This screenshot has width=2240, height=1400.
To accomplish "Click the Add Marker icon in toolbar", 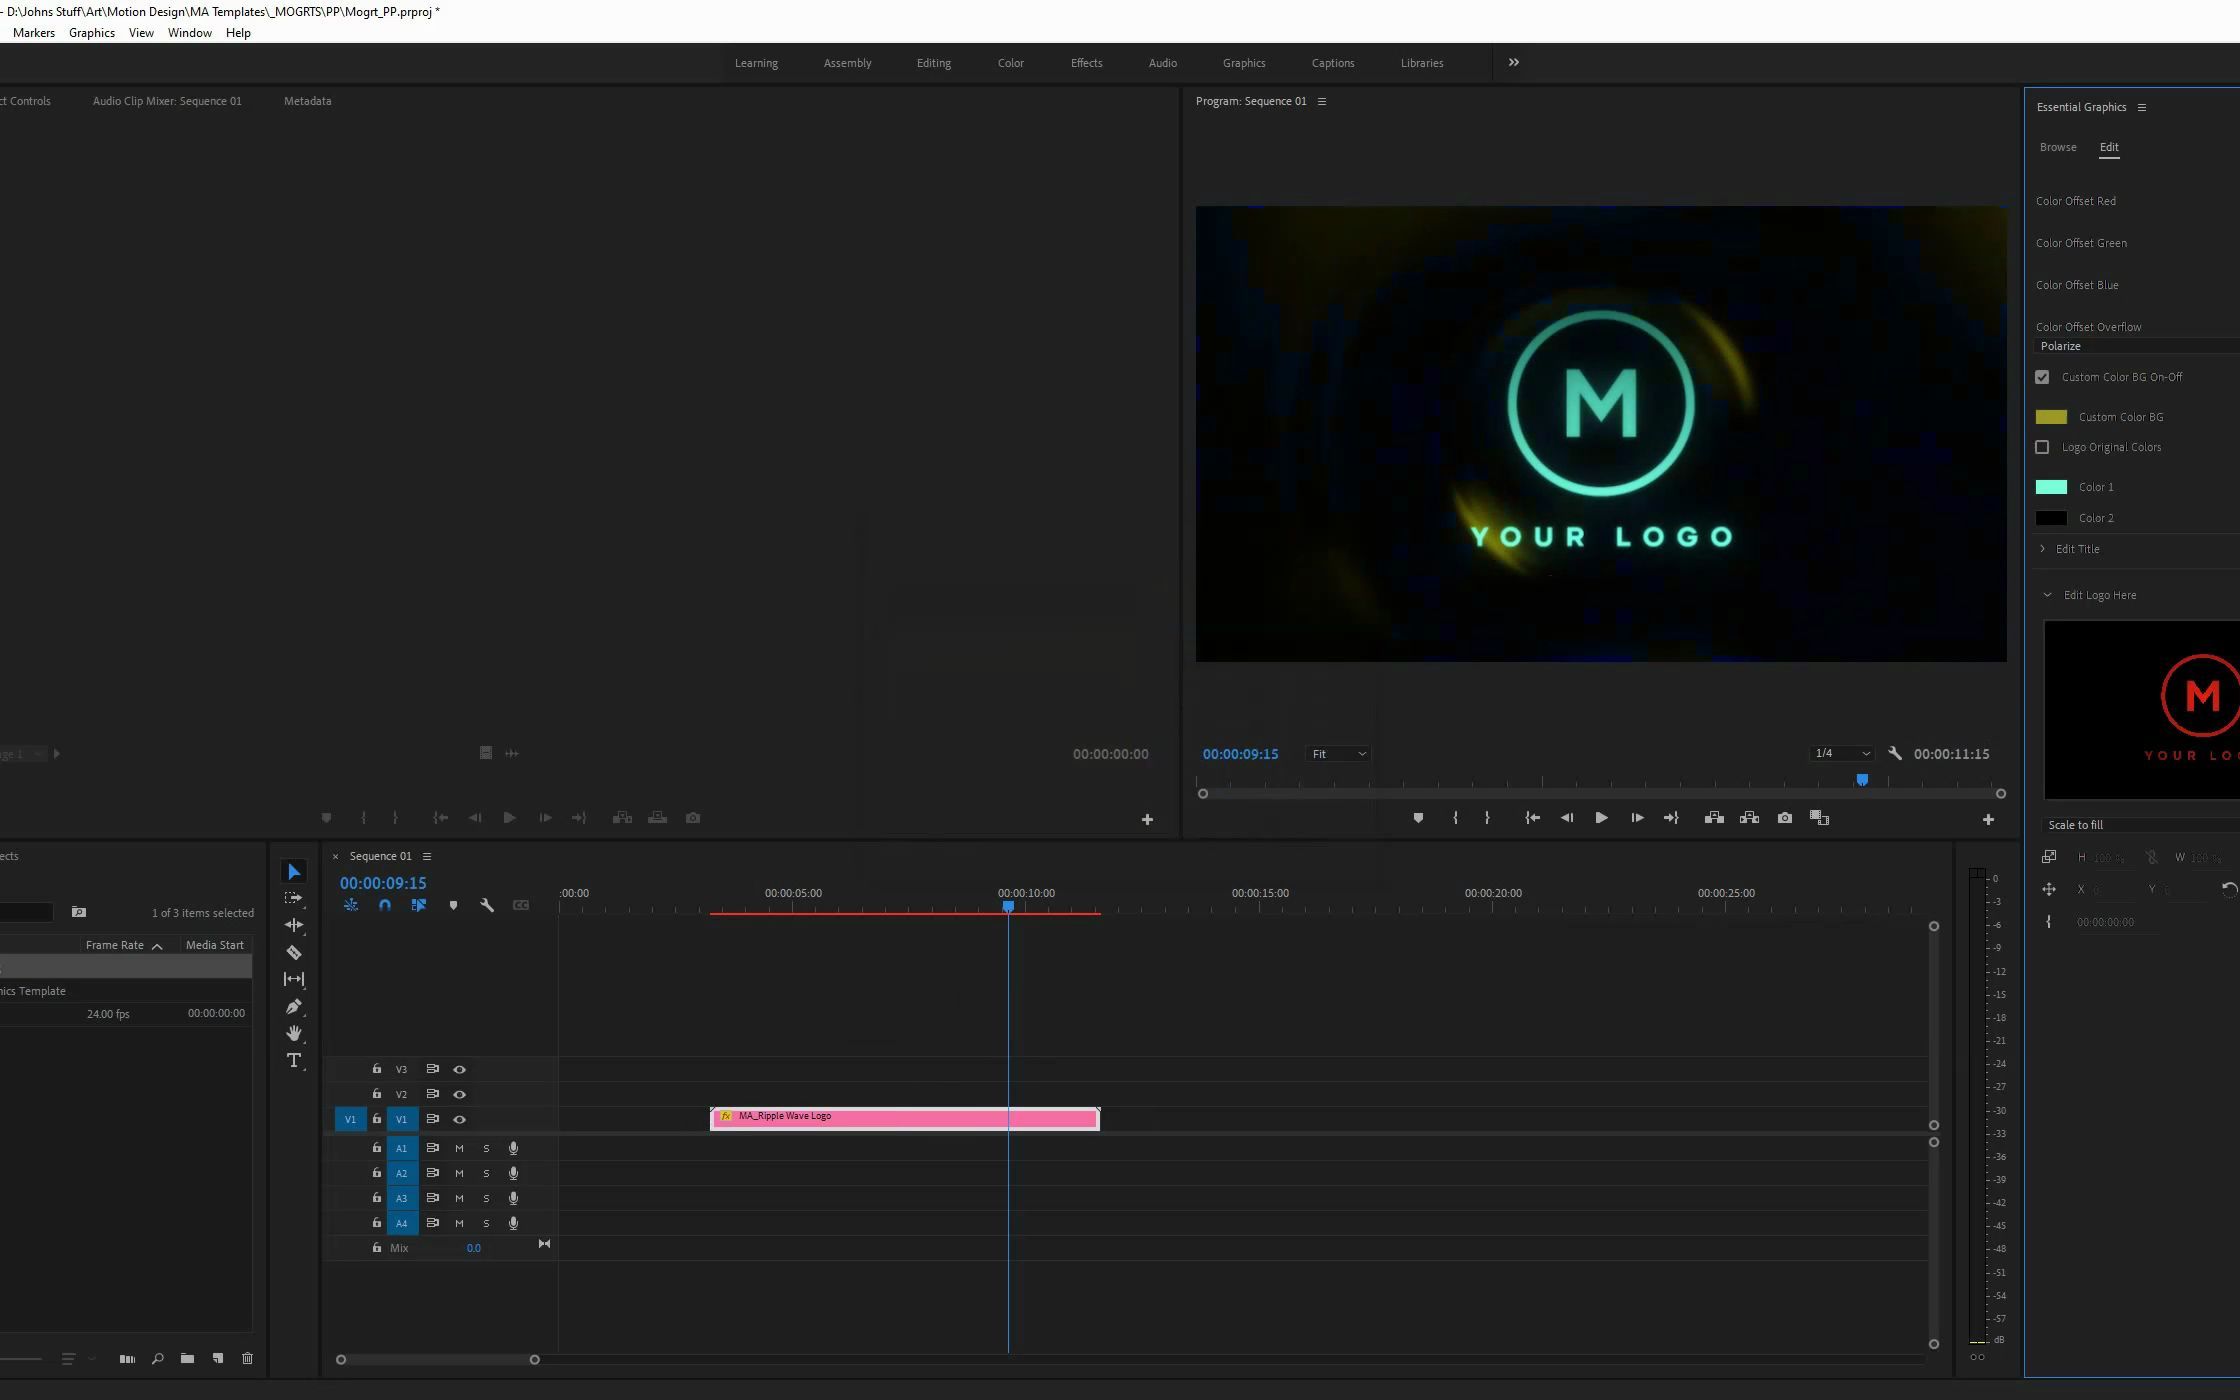I will [x=1416, y=818].
